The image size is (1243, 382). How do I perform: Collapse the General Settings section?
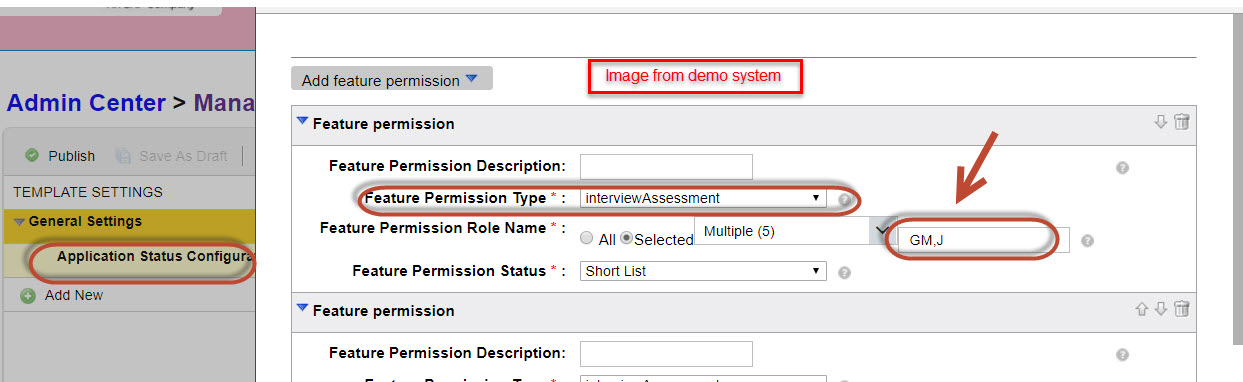(19, 222)
